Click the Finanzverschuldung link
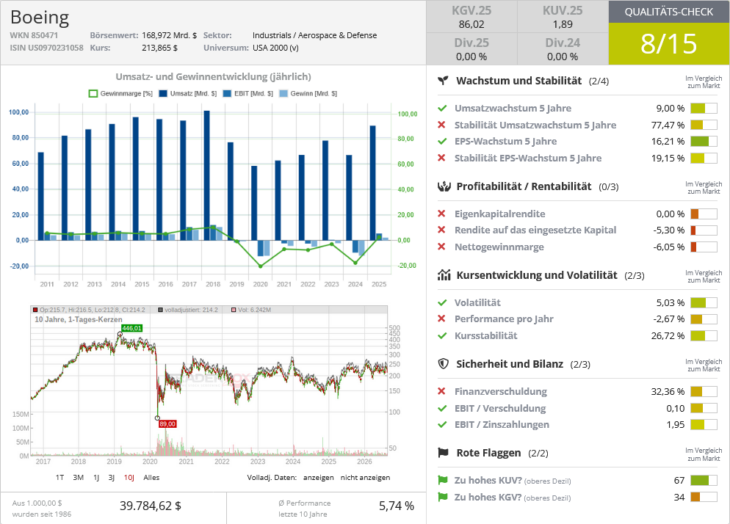Image resolution: width=730 pixels, height=524 pixels. (x=500, y=391)
